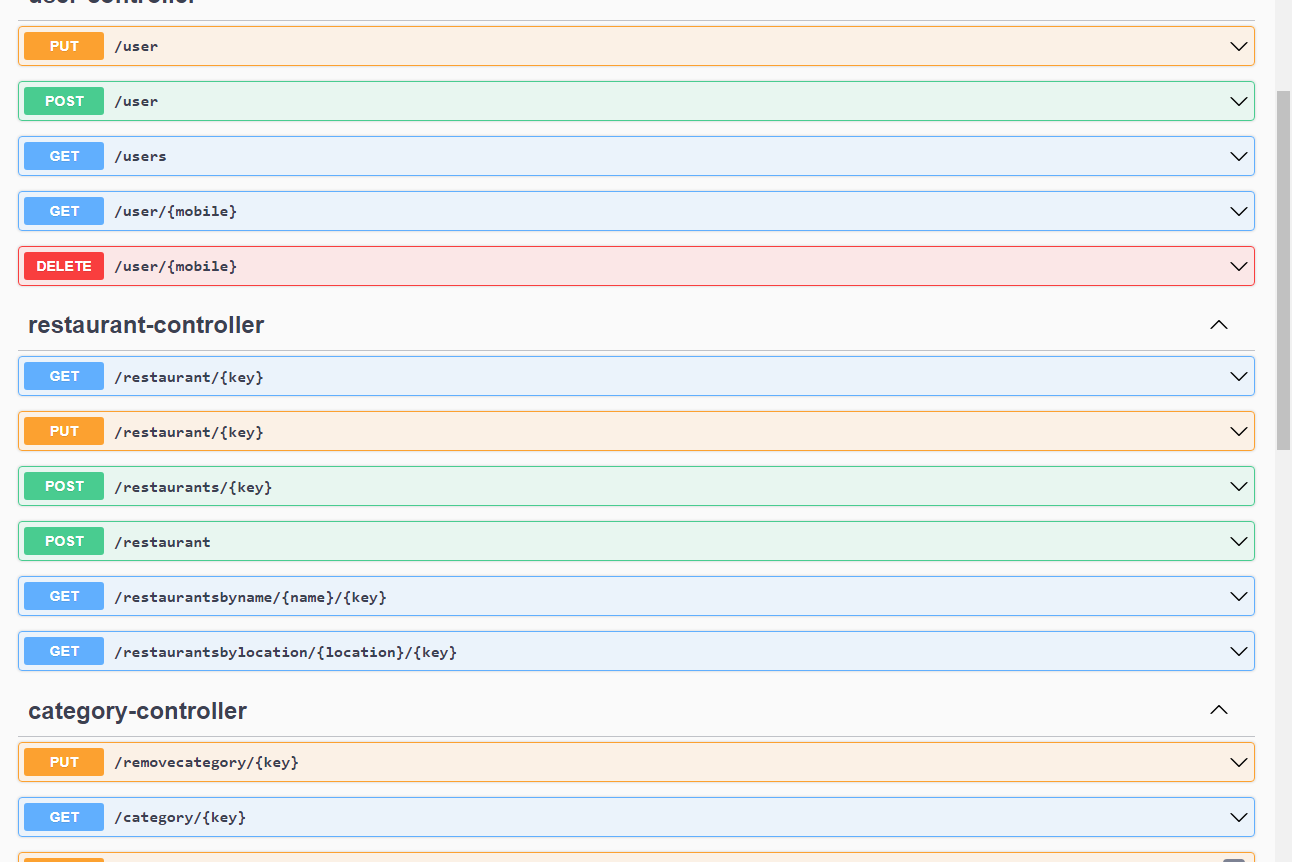This screenshot has height=862, width=1292.
Task: Click the DELETE badge for /user/{mobile}
Action: coord(64,266)
